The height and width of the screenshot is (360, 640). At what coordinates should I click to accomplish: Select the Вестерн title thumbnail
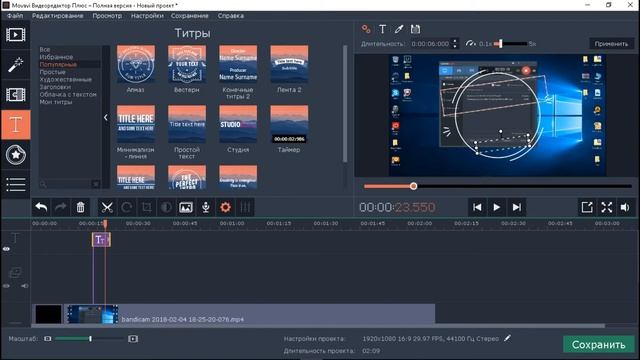[187, 64]
